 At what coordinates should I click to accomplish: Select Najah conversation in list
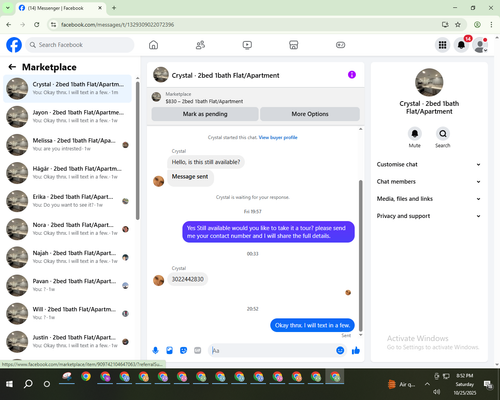coord(67,257)
